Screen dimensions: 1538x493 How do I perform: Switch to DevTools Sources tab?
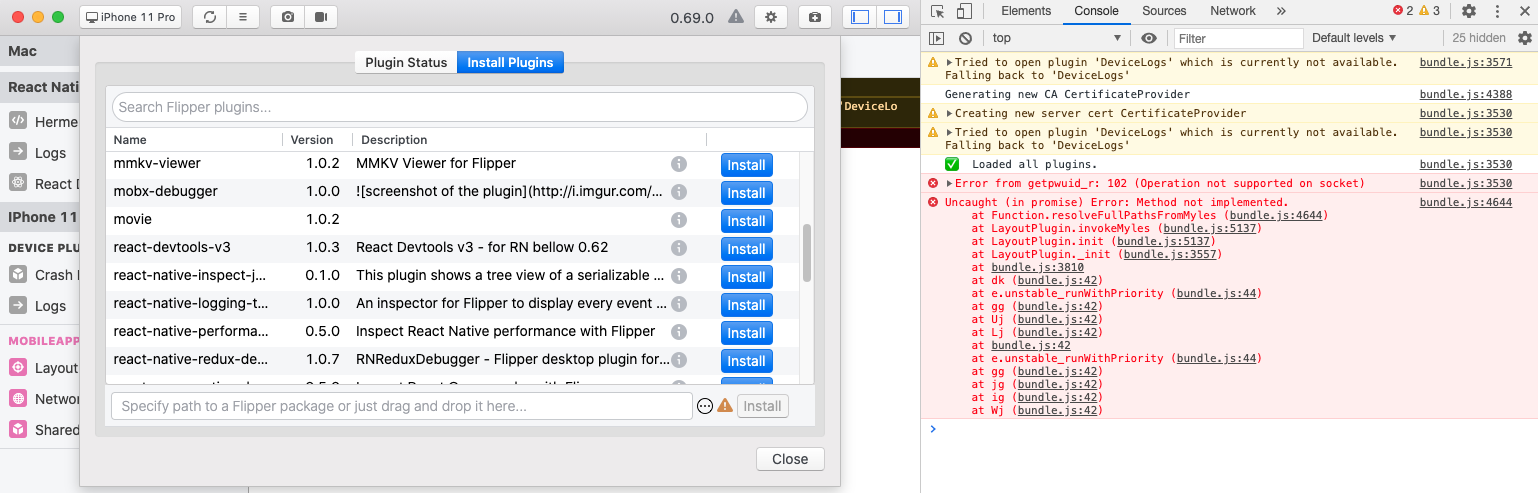click(1164, 11)
